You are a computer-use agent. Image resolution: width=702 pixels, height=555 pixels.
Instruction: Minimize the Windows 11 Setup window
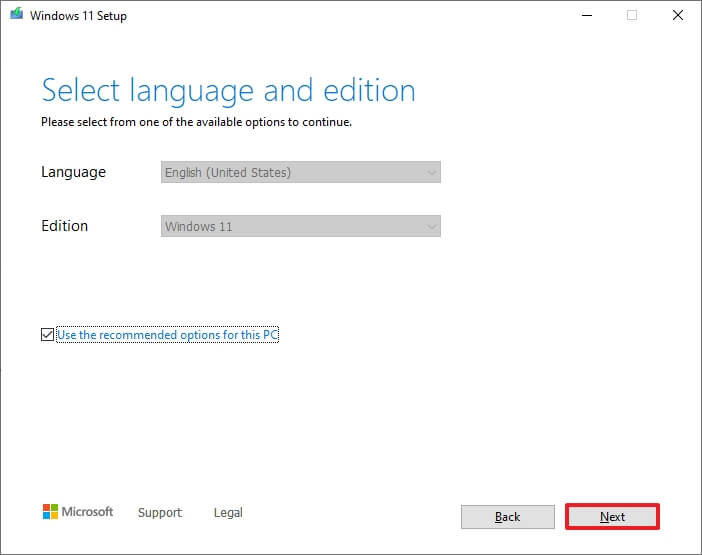click(586, 16)
